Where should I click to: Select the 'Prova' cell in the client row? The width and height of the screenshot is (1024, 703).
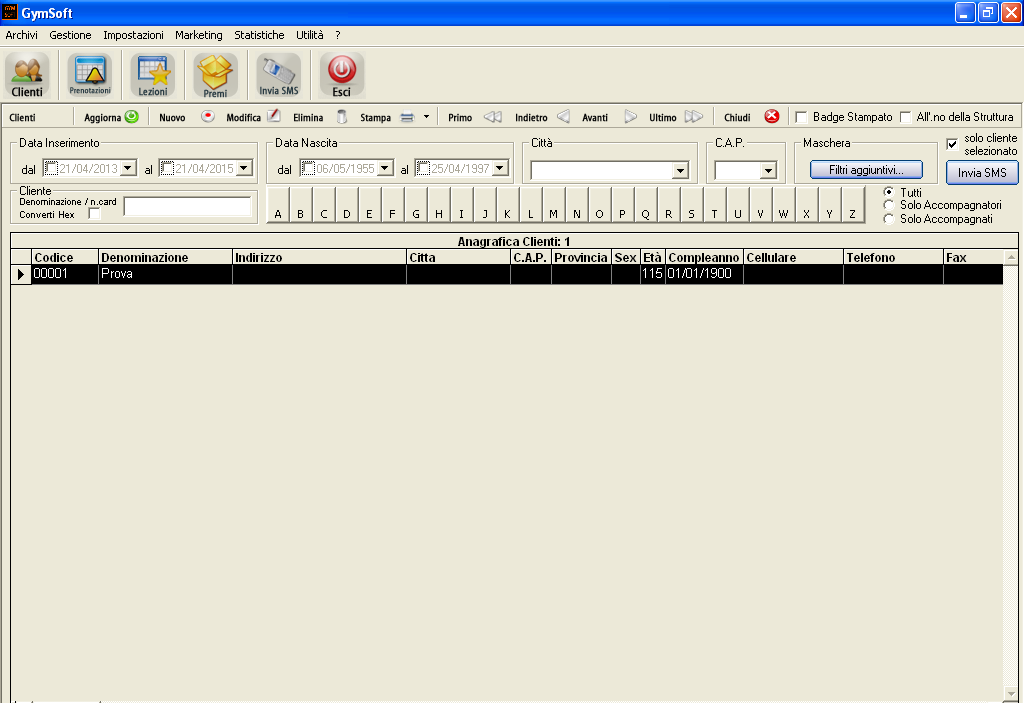tap(165, 274)
